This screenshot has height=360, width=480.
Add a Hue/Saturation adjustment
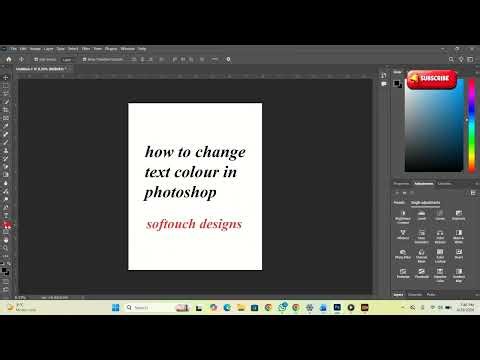(422, 236)
